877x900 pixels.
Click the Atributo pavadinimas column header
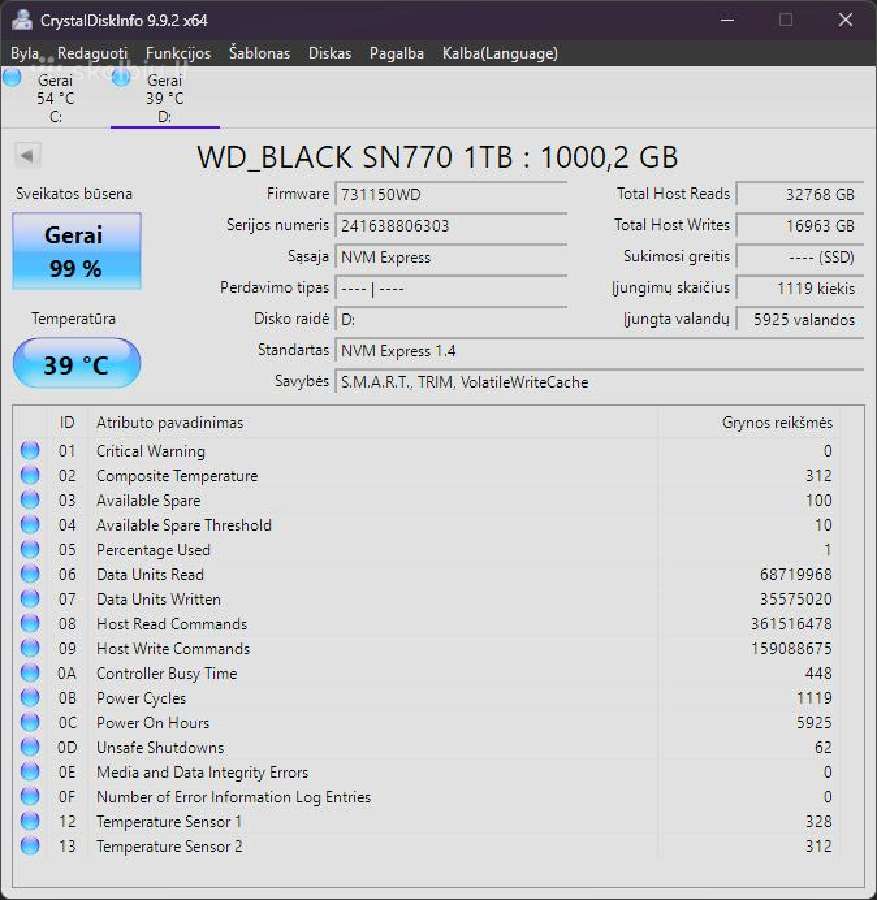(x=170, y=422)
